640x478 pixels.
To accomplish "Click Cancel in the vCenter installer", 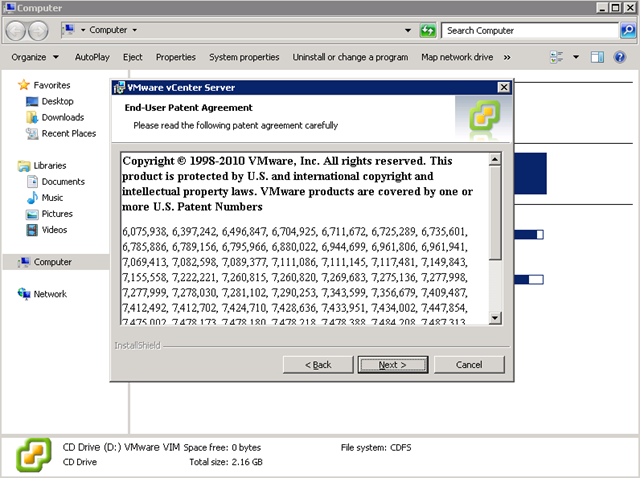I will 469,365.
